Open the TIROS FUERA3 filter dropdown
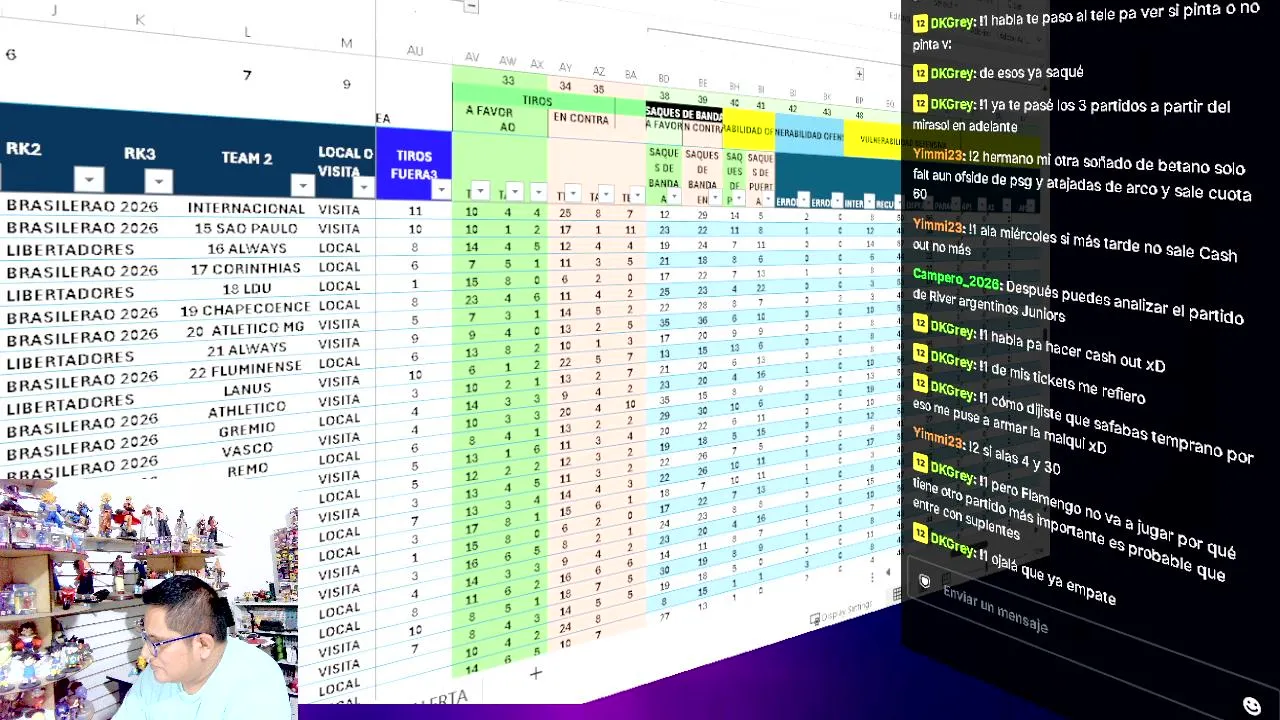This screenshot has height=720, width=1280. point(440,189)
